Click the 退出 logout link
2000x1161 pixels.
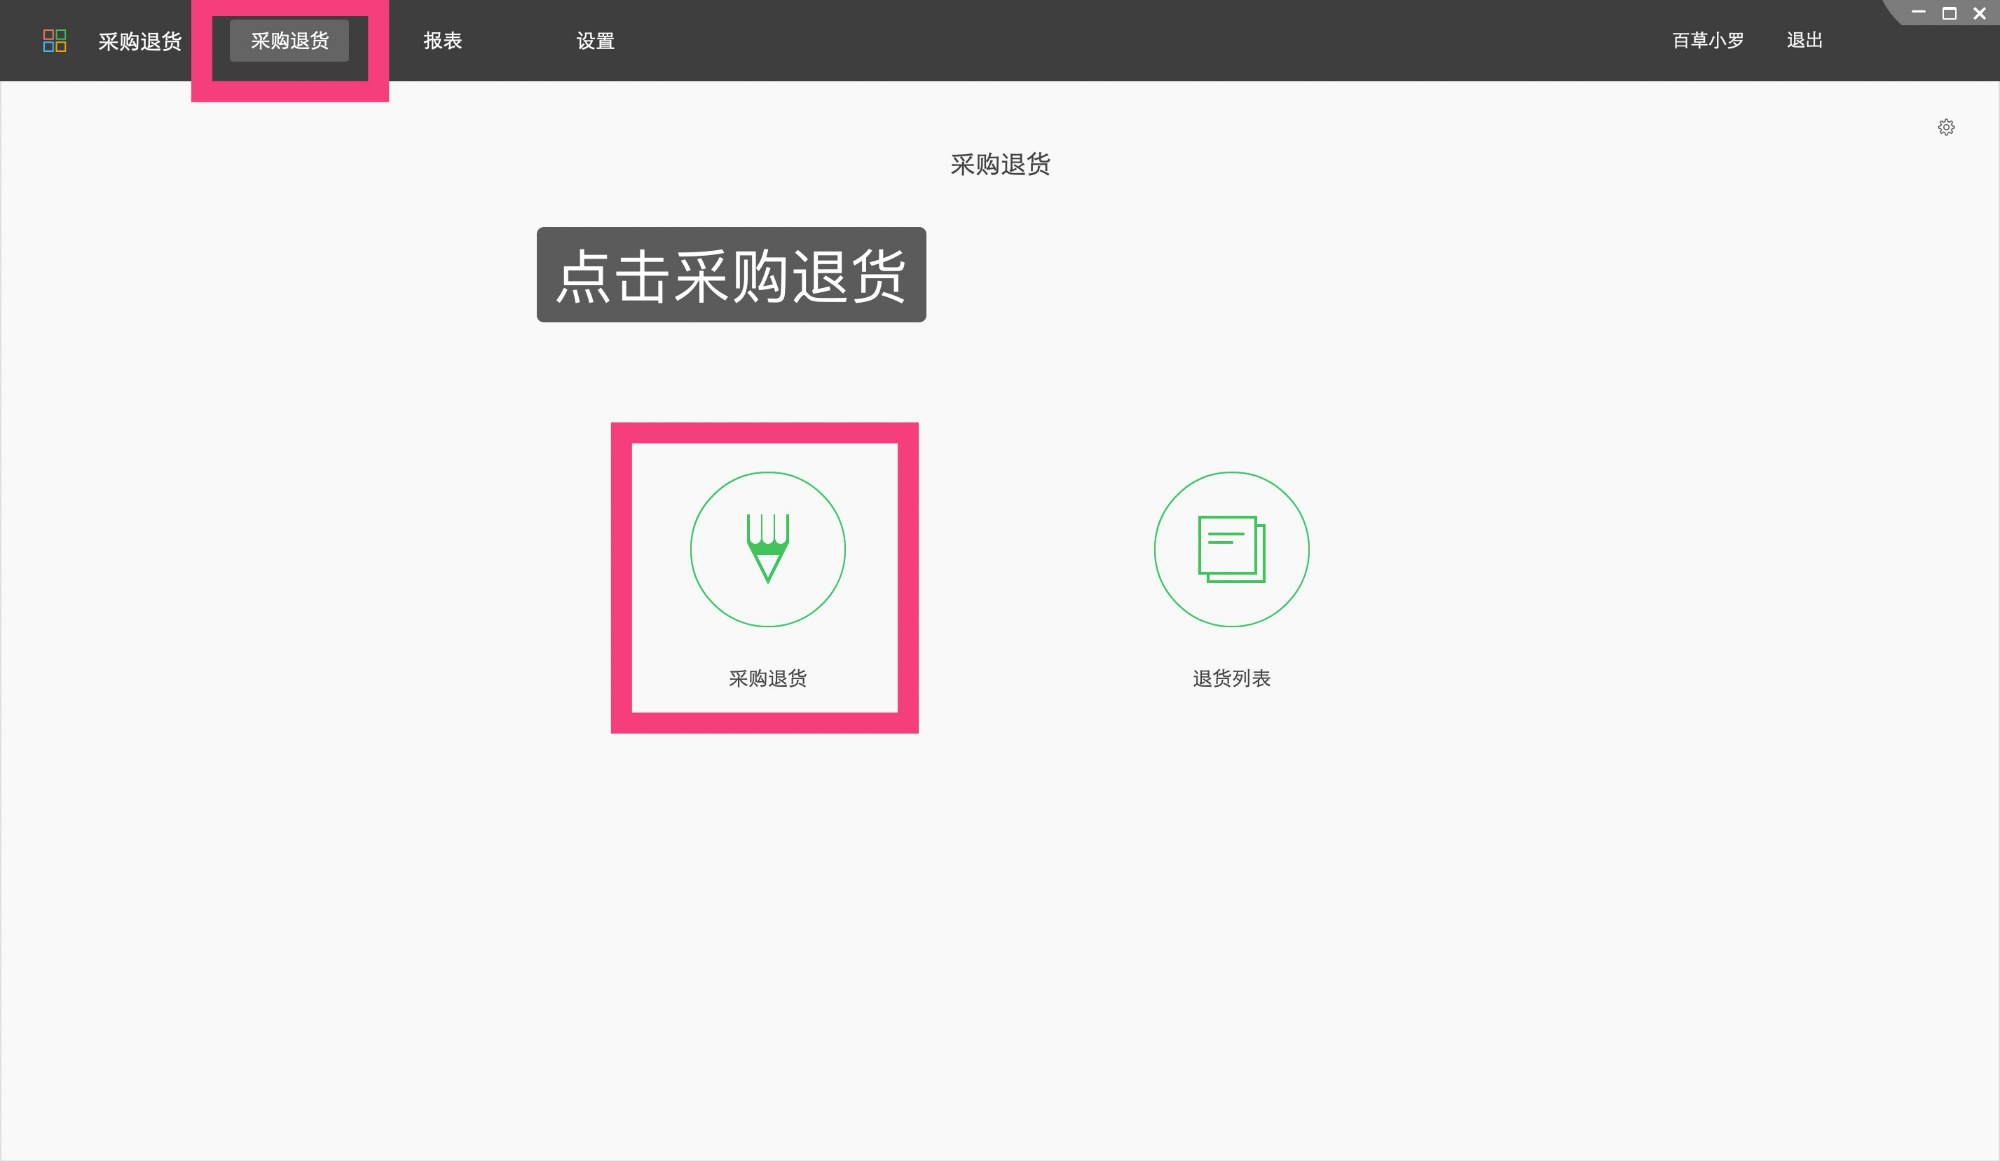click(x=1803, y=40)
